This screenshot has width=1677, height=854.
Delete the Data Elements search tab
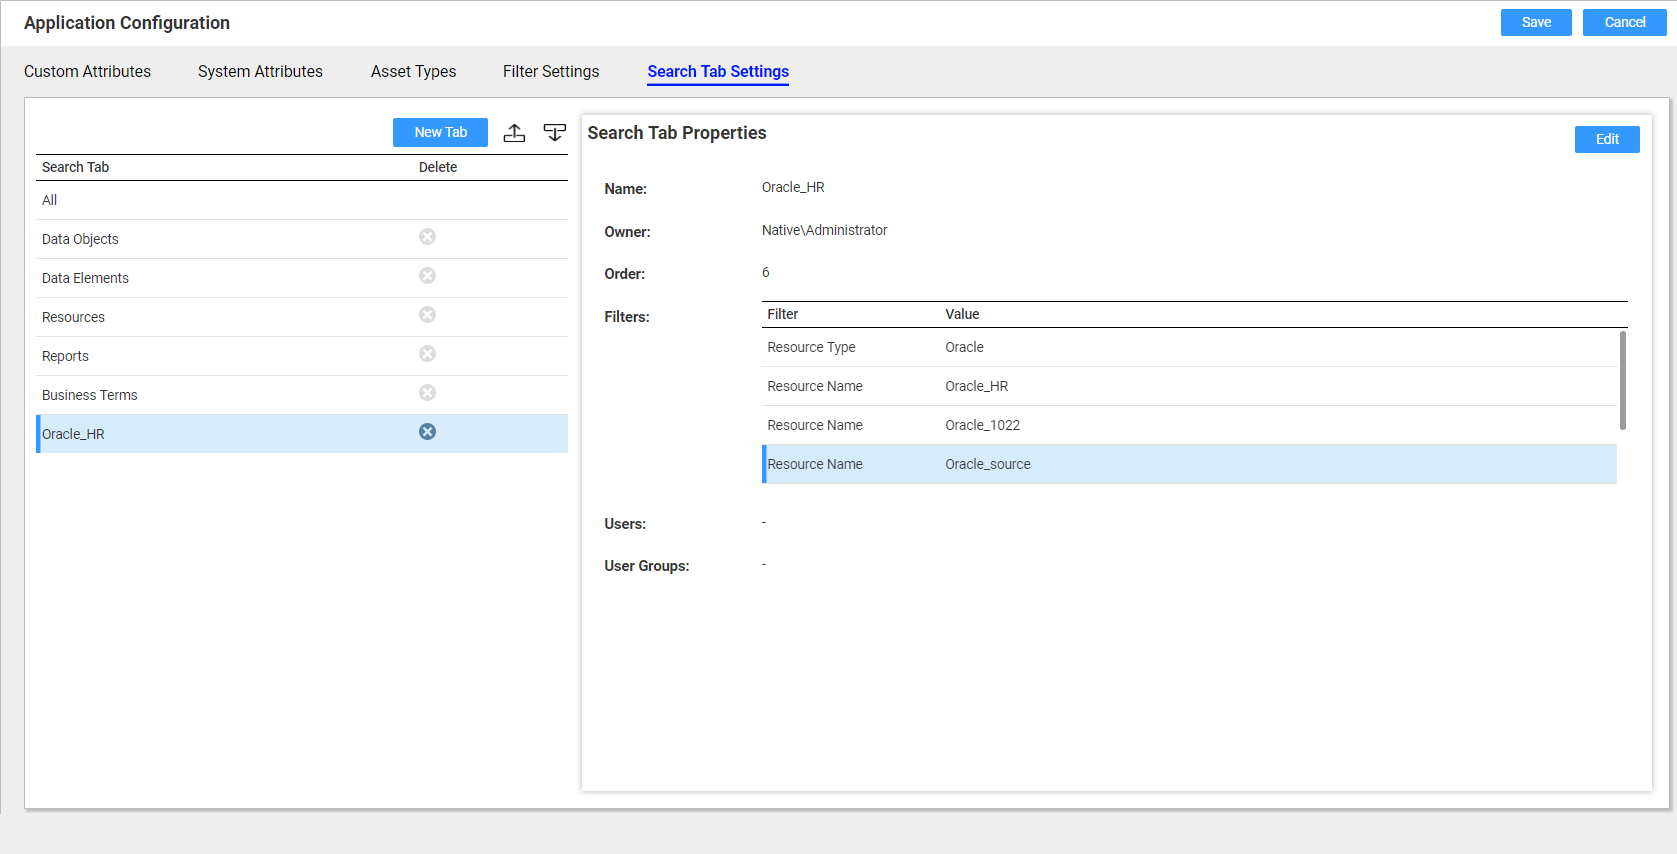427,276
